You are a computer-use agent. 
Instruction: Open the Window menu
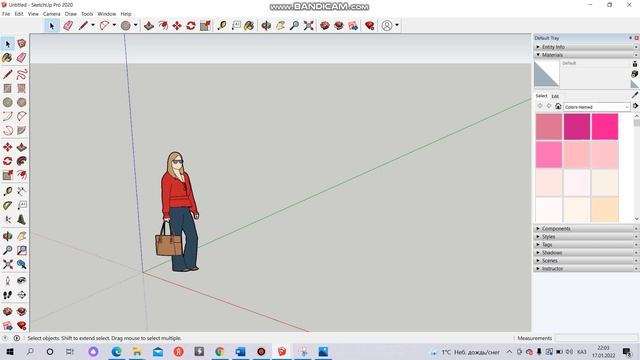[x=107, y=14]
